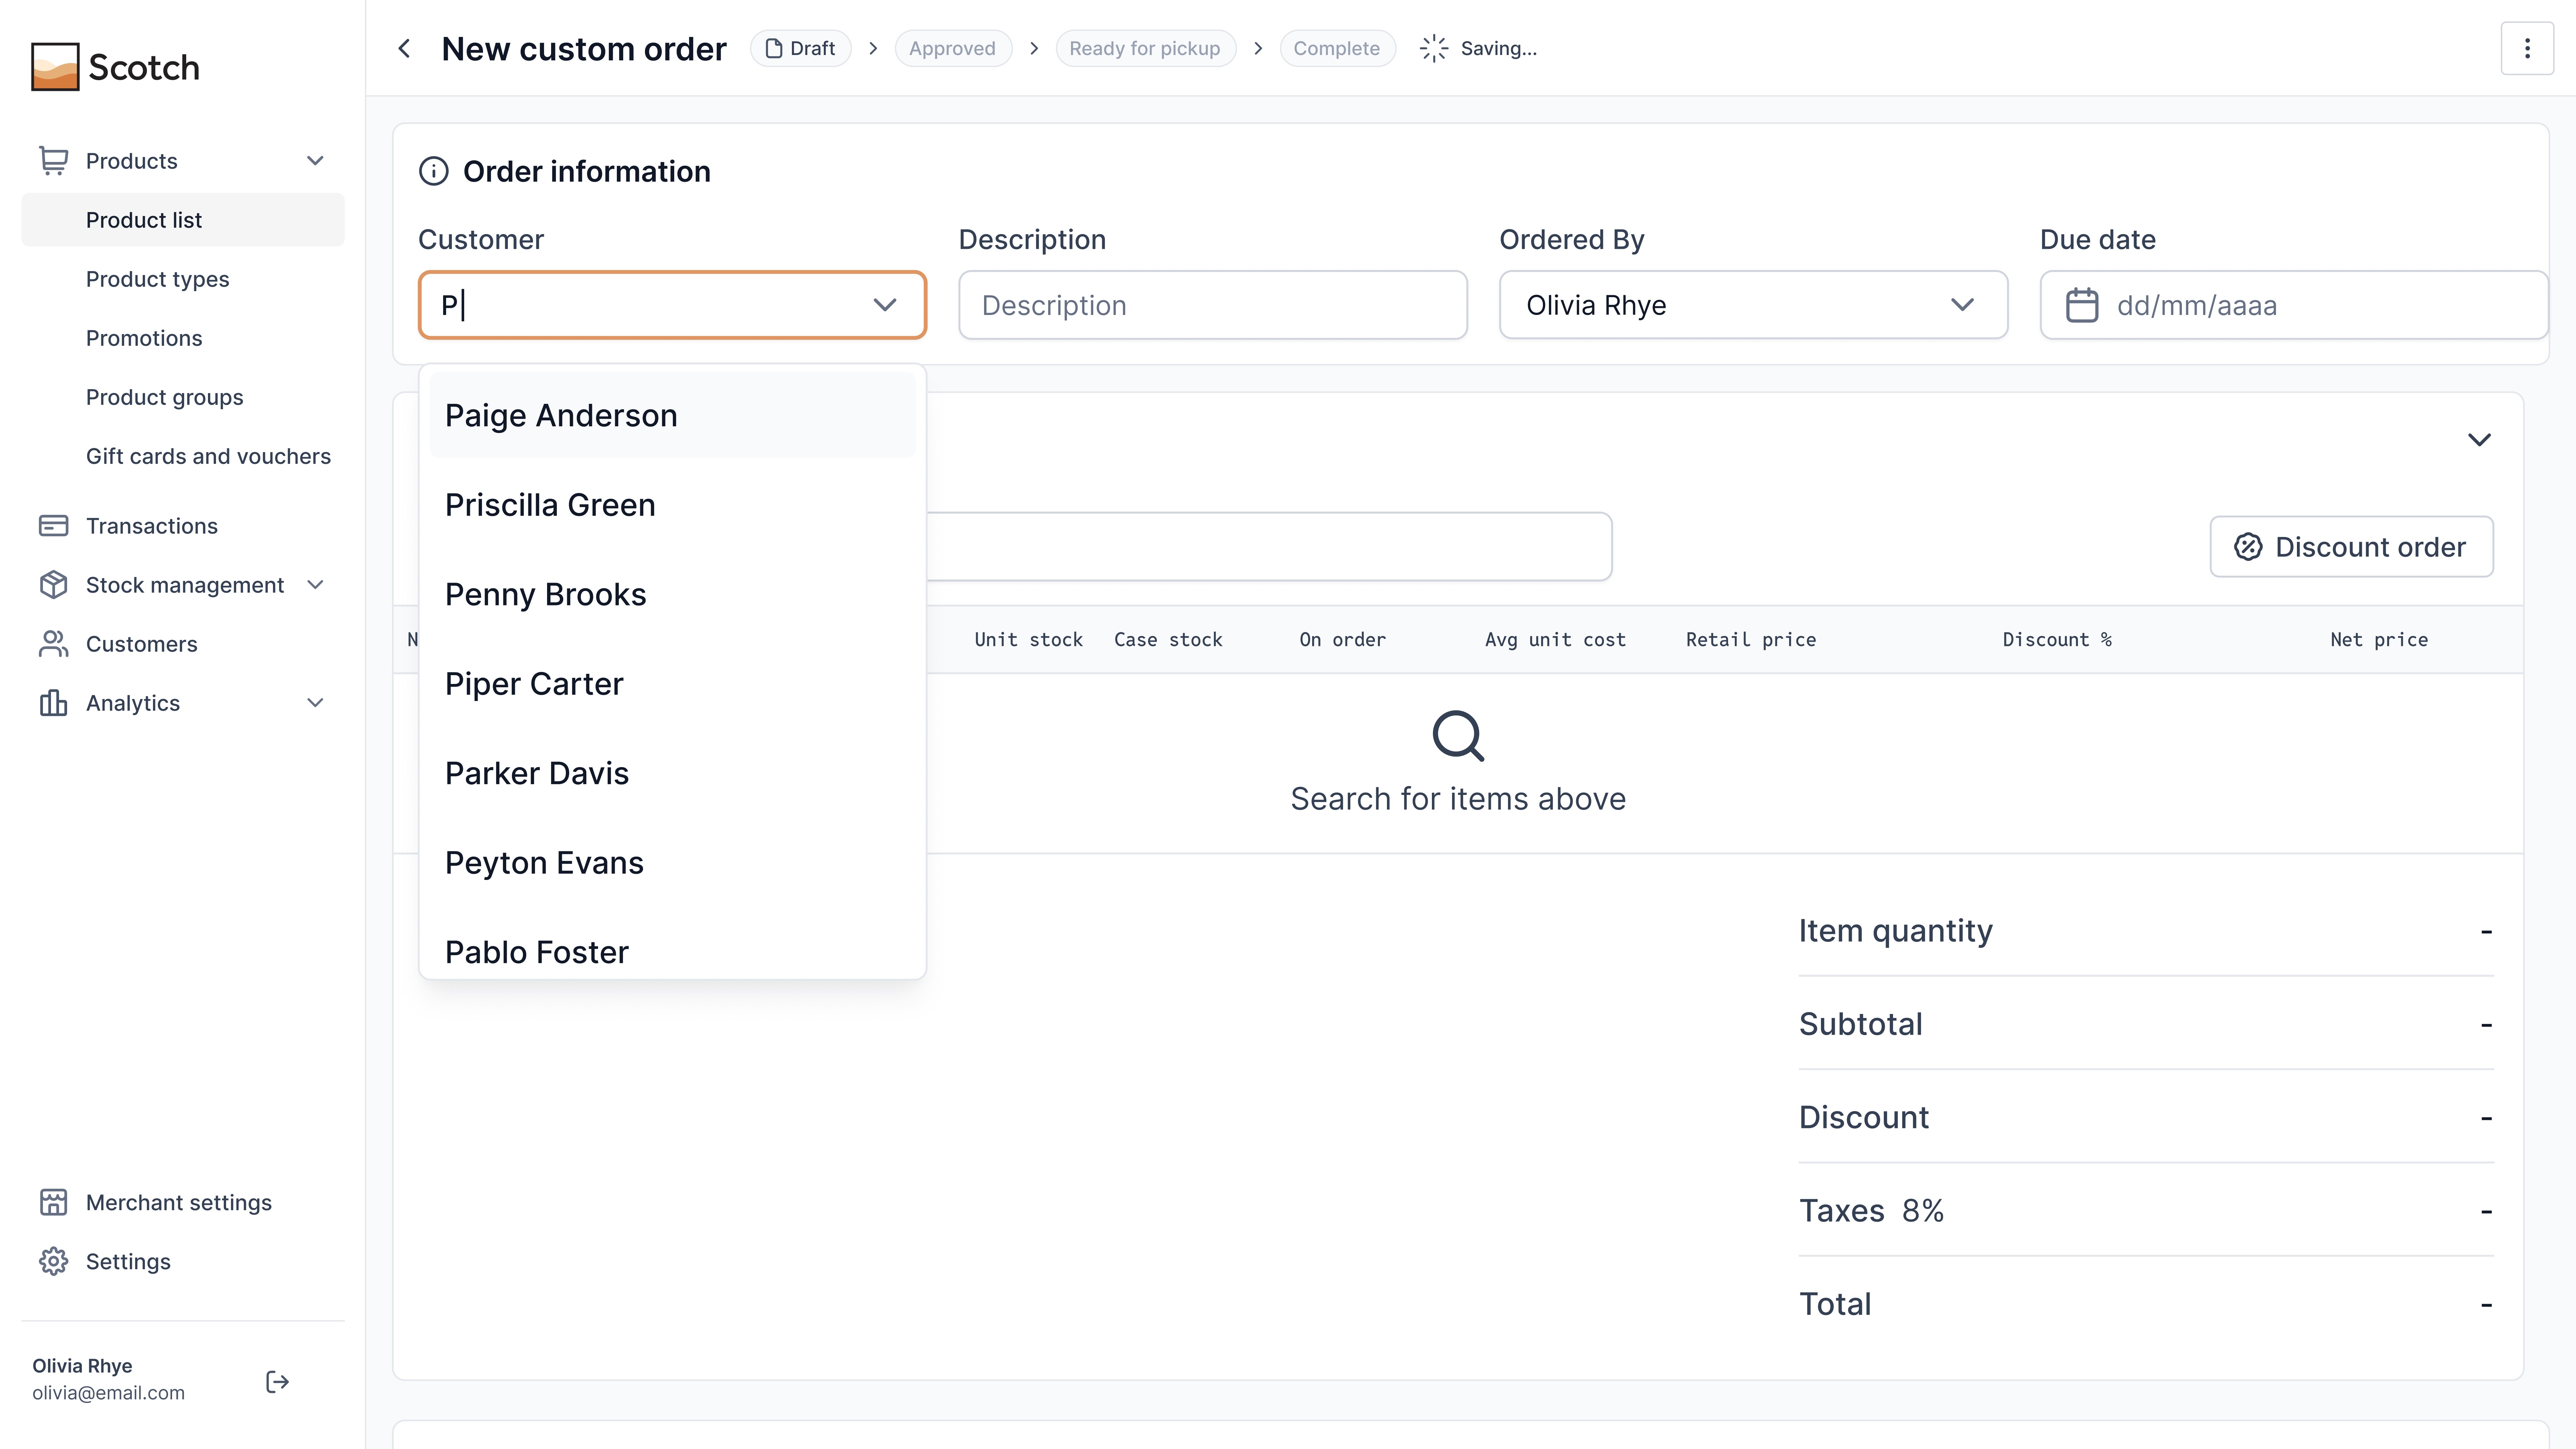Select Priscilla Green from customer list

pos(550,505)
